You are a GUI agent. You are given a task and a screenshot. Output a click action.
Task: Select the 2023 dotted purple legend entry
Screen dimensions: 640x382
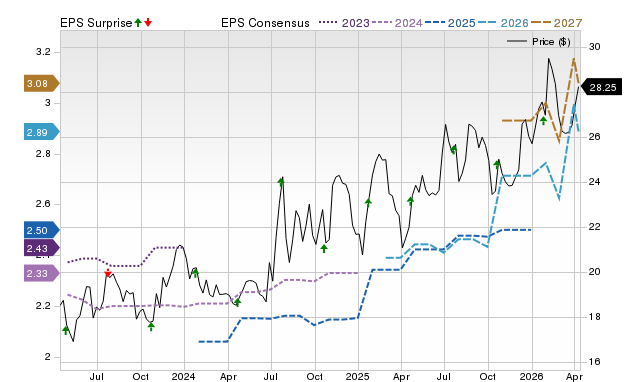click(344, 23)
